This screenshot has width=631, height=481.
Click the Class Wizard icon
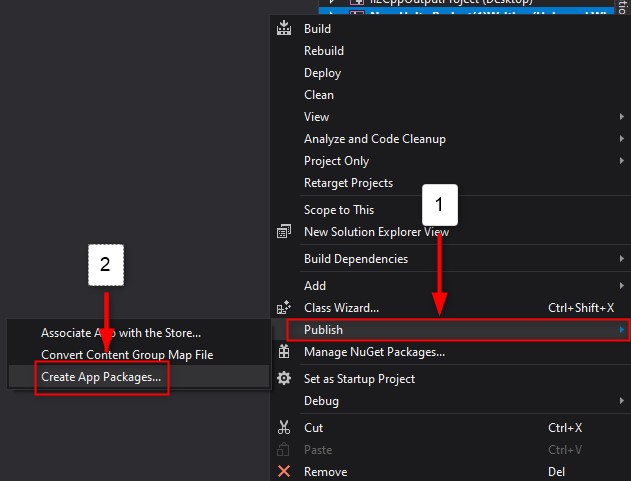point(284,308)
